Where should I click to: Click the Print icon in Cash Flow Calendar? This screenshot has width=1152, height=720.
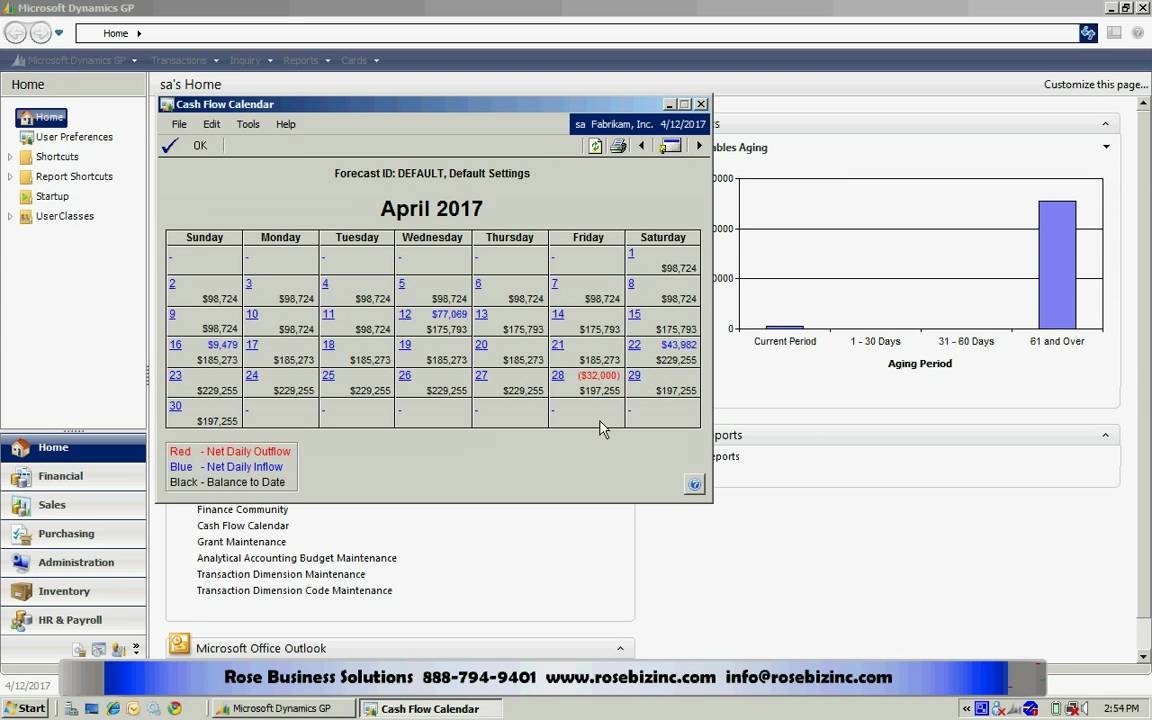coord(618,145)
